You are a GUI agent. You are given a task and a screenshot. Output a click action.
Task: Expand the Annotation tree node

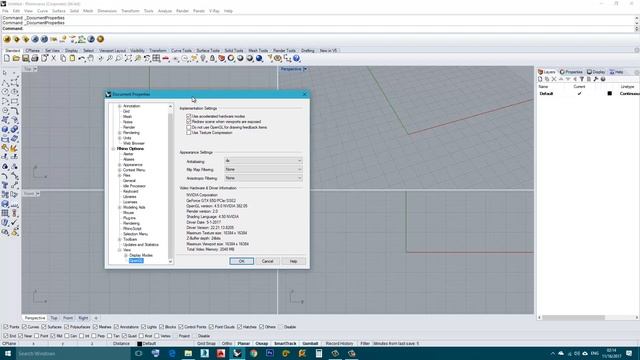point(120,106)
